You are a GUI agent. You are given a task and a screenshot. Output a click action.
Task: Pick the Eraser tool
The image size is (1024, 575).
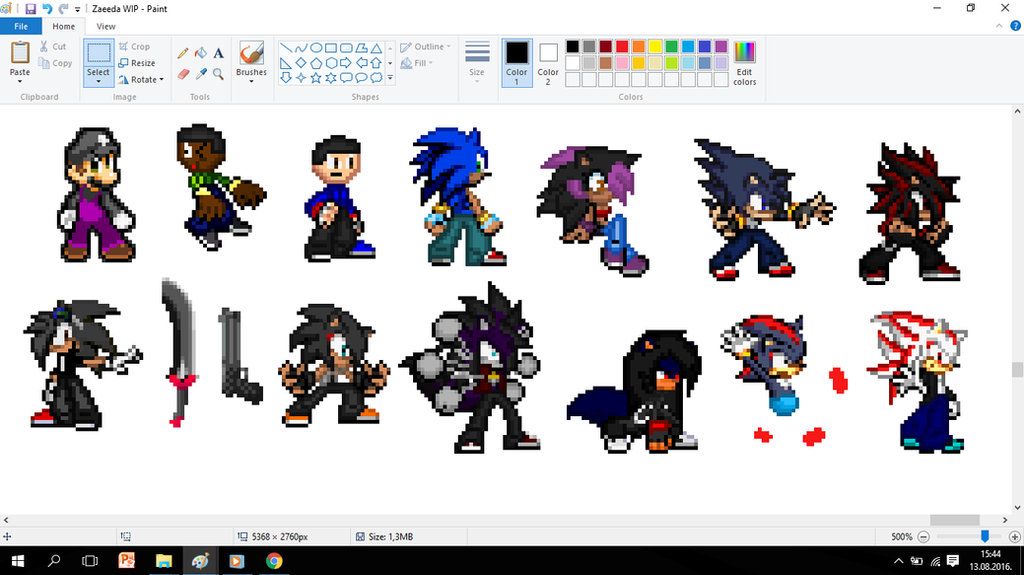tap(183, 74)
